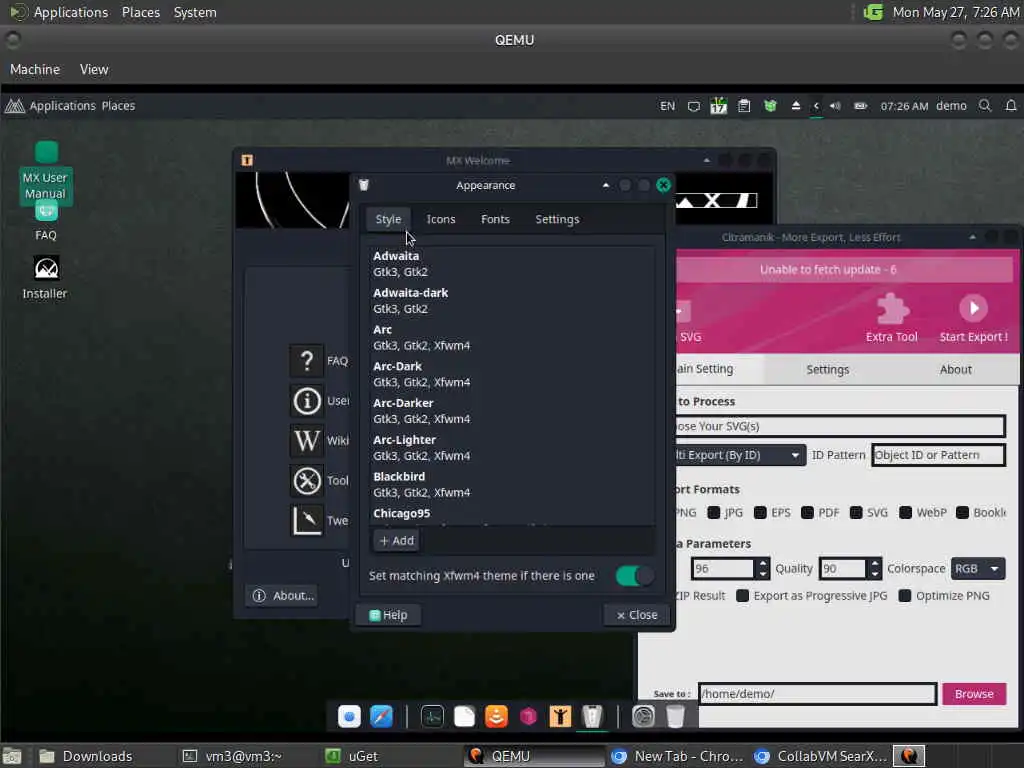Viewport: 1024px width, 768px height.
Task: Switch to the Icons tab
Action: point(441,219)
